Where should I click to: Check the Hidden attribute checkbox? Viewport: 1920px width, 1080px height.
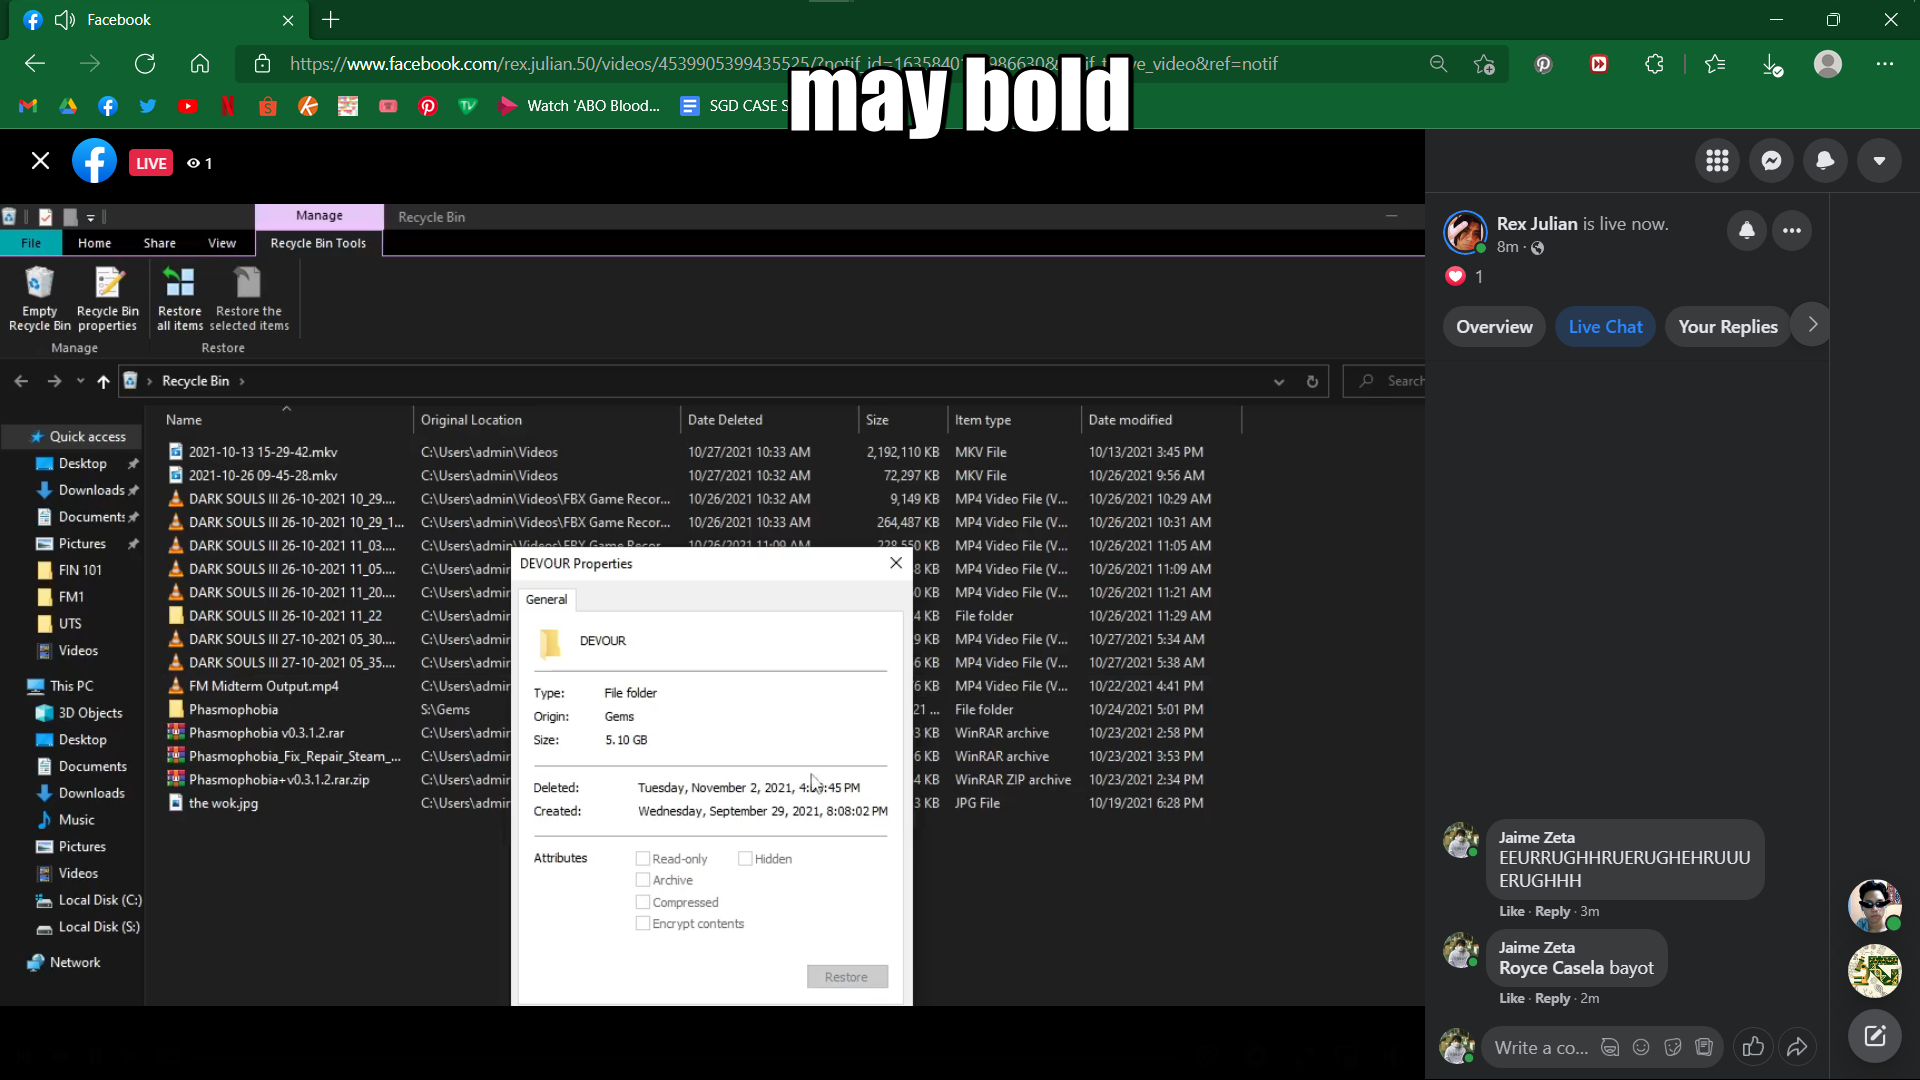pyautogui.click(x=745, y=859)
